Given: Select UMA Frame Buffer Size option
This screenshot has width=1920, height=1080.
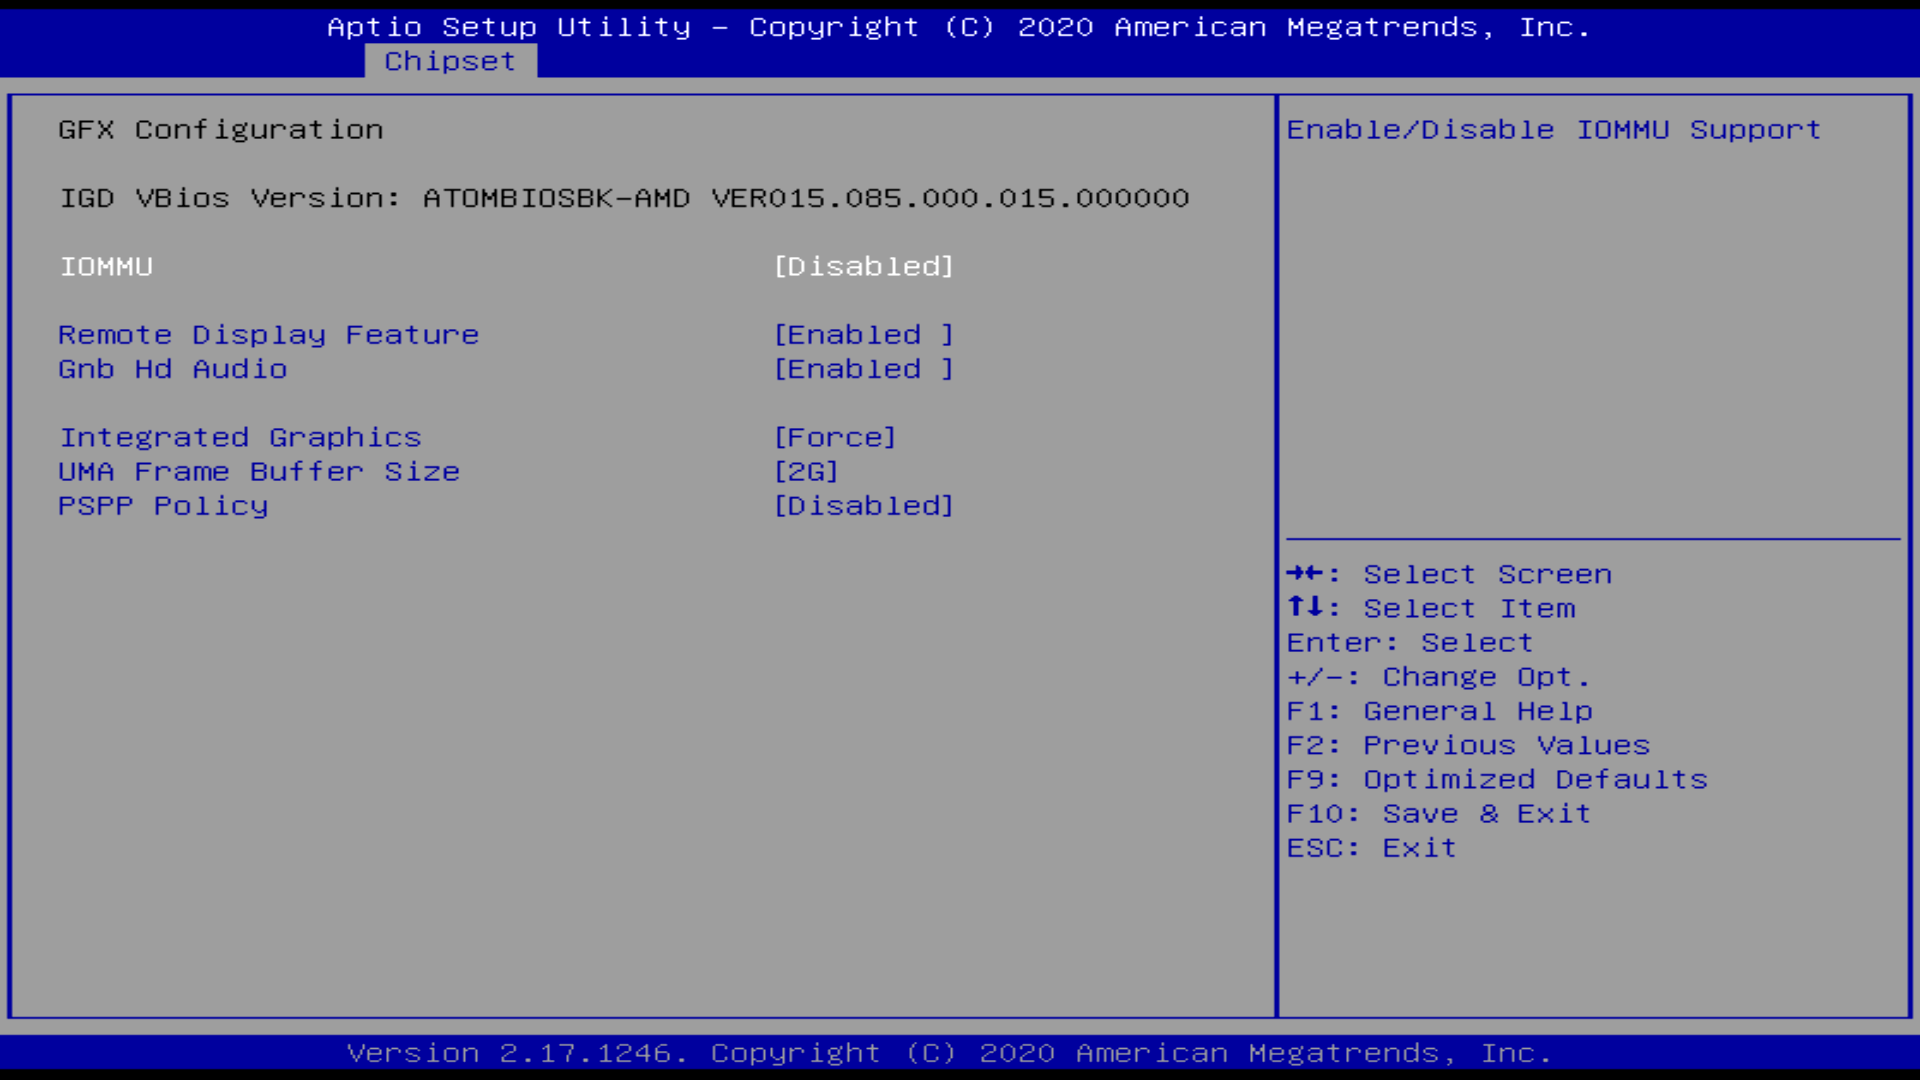Looking at the screenshot, I should [259, 471].
